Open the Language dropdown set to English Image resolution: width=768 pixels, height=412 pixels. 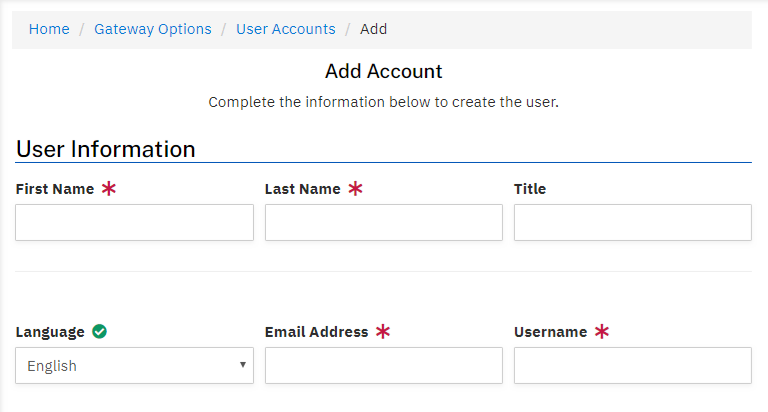(134, 366)
